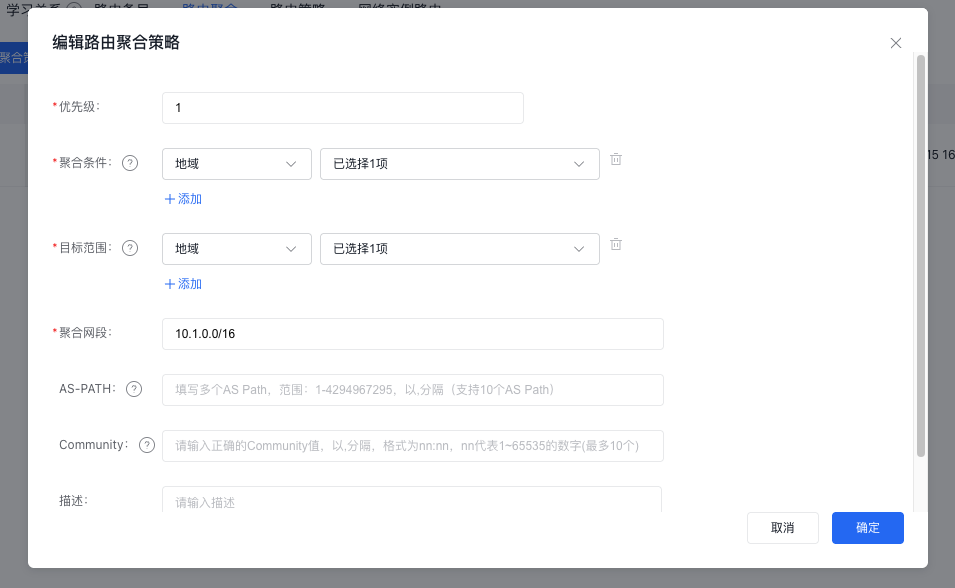The height and width of the screenshot is (588, 955).
Task: Click the 编辑路由聚合策略 dialog title
Action: [116, 43]
